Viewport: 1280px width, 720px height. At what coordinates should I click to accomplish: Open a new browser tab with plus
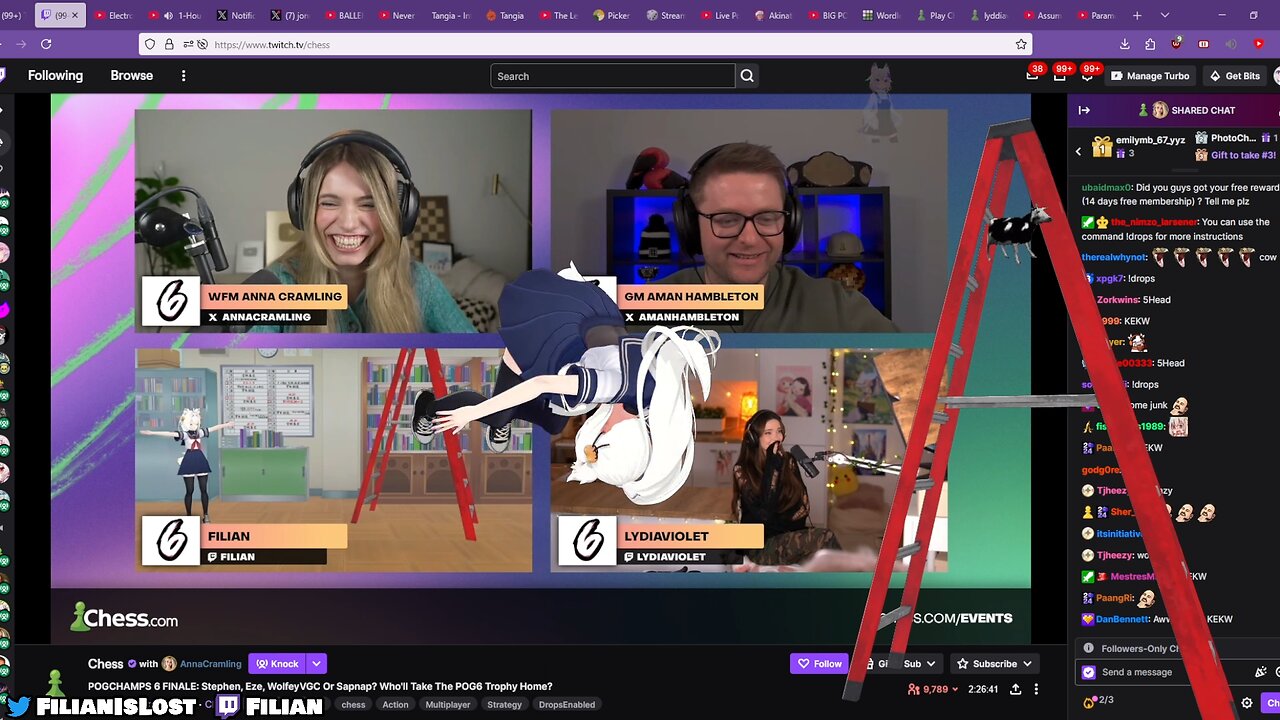[1137, 15]
